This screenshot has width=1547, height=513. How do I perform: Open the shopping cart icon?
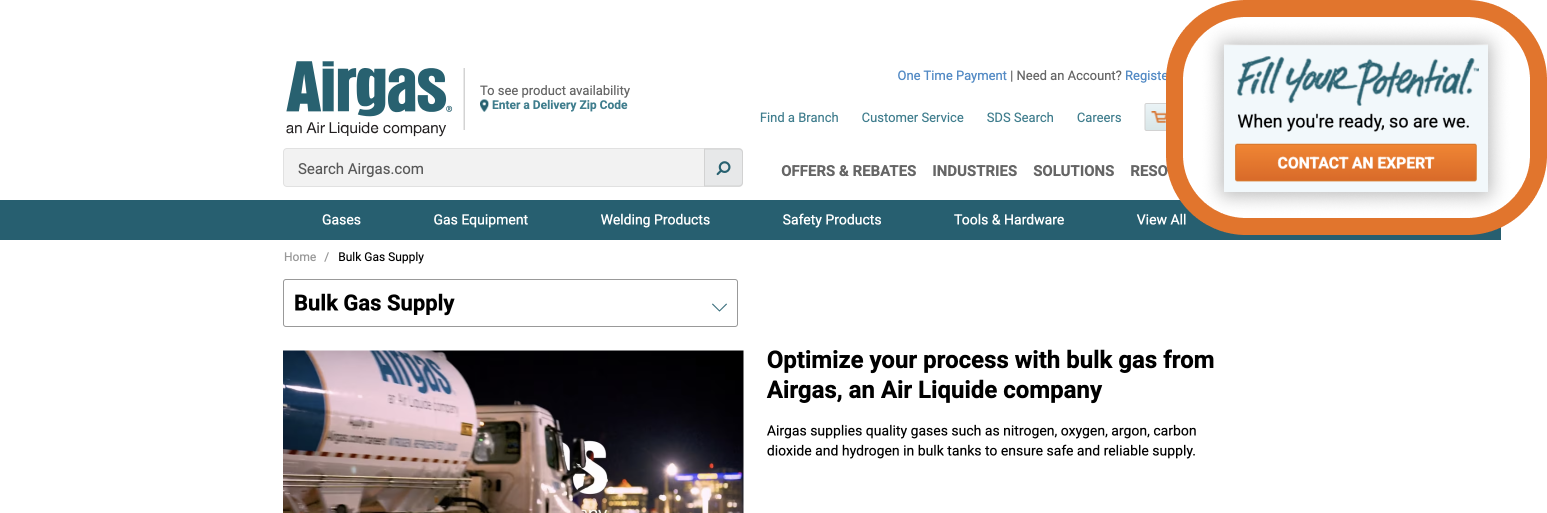[1158, 118]
